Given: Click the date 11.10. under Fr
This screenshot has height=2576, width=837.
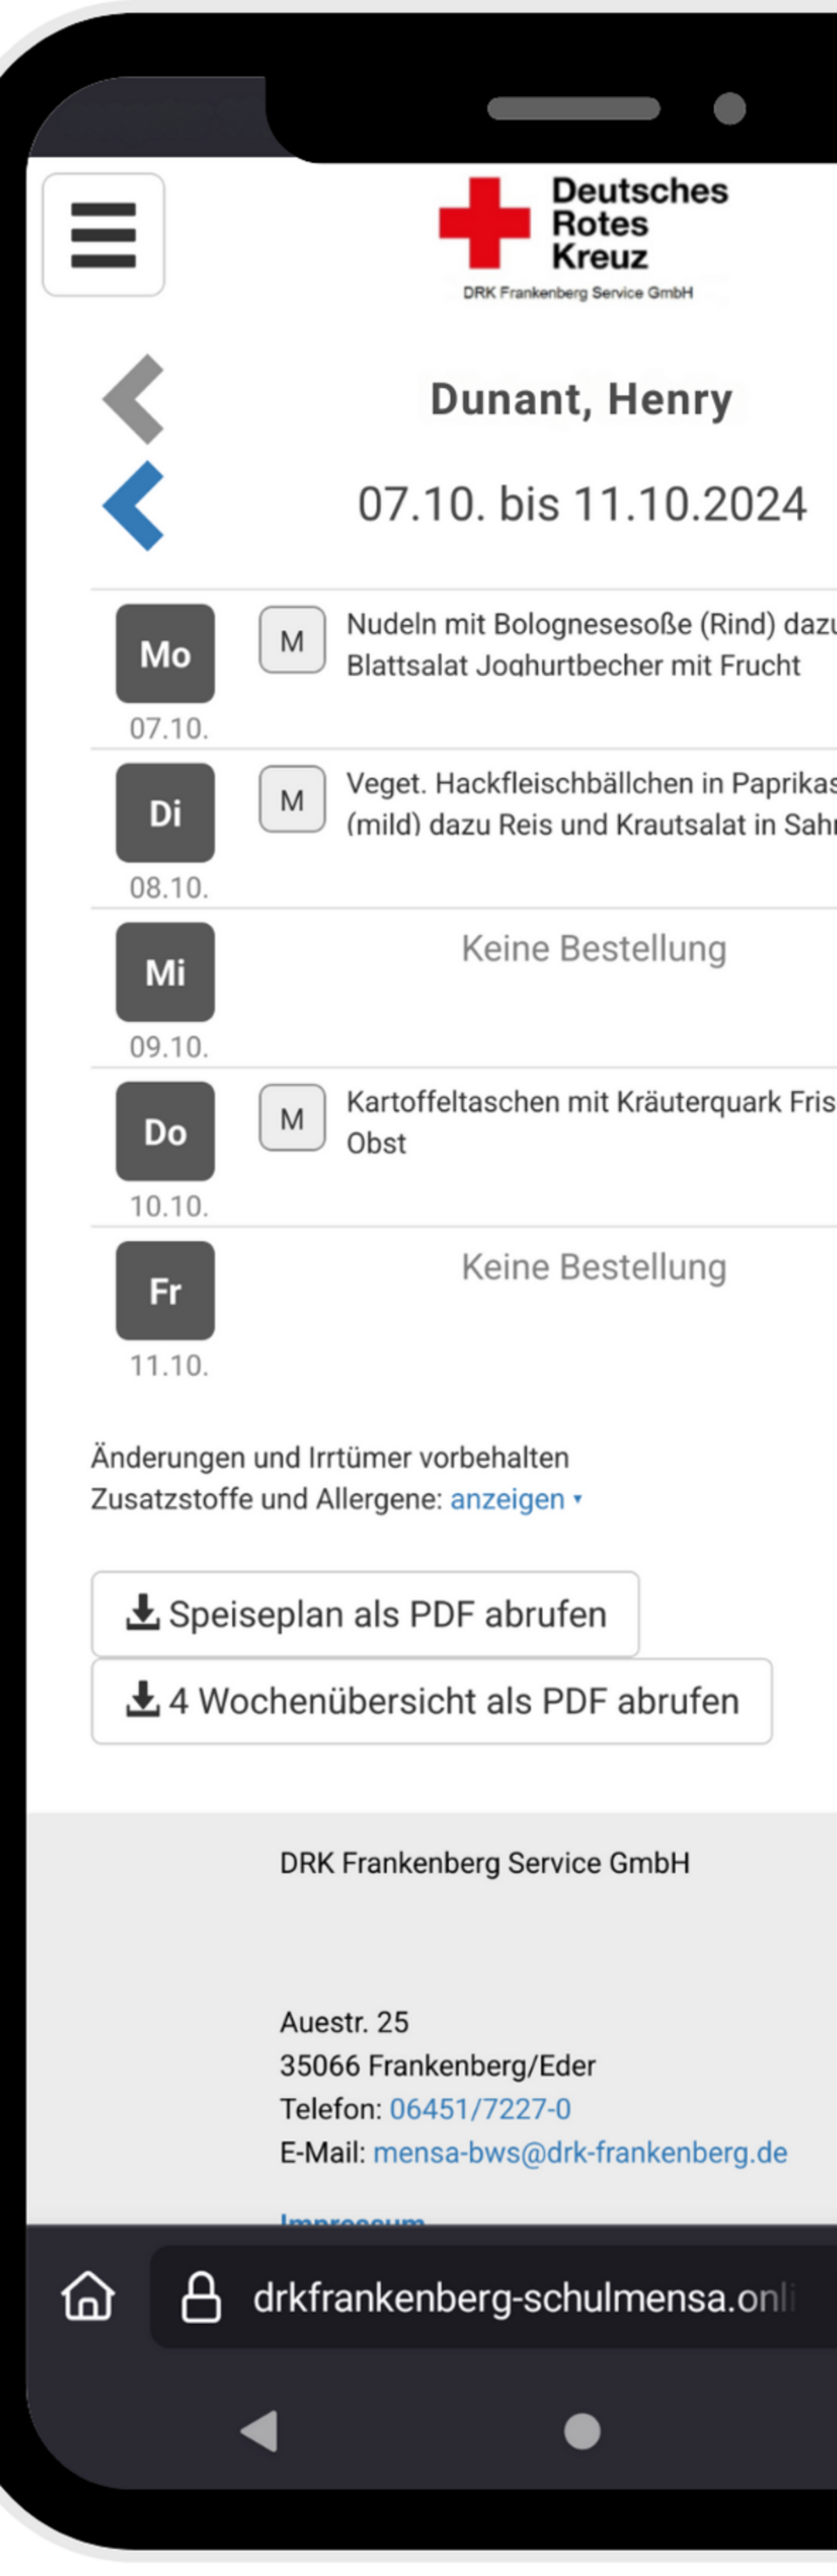Looking at the screenshot, I should point(169,1365).
